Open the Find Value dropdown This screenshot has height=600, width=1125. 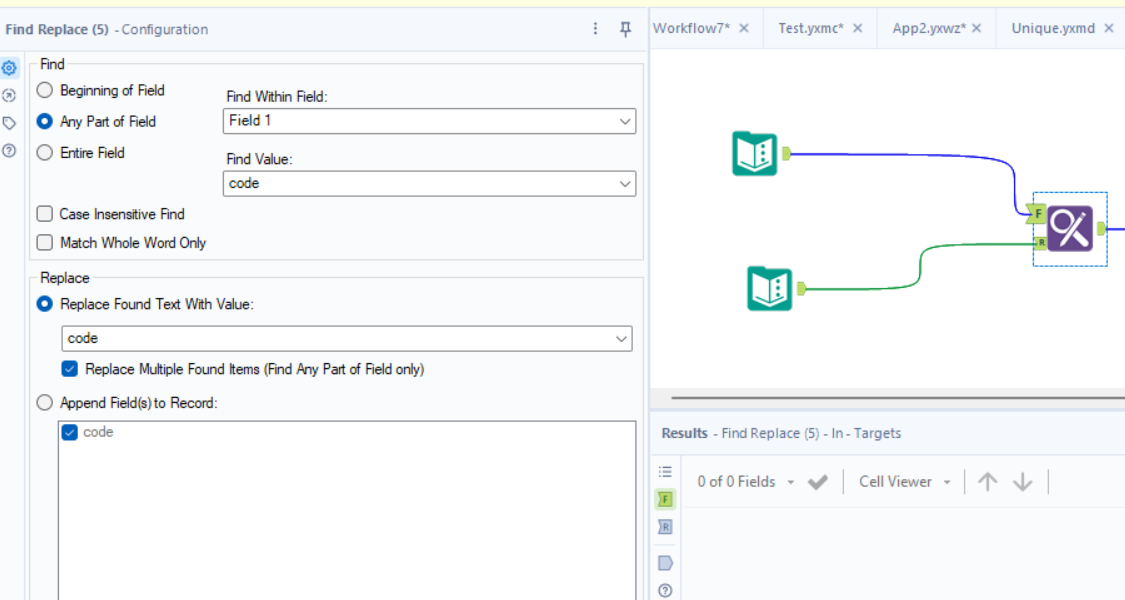coord(626,183)
